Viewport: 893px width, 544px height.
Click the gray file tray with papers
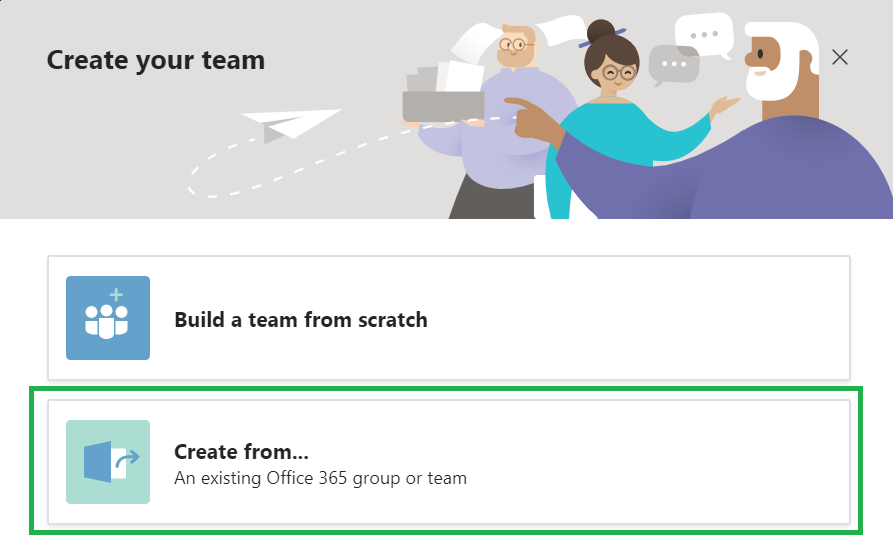point(443,93)
